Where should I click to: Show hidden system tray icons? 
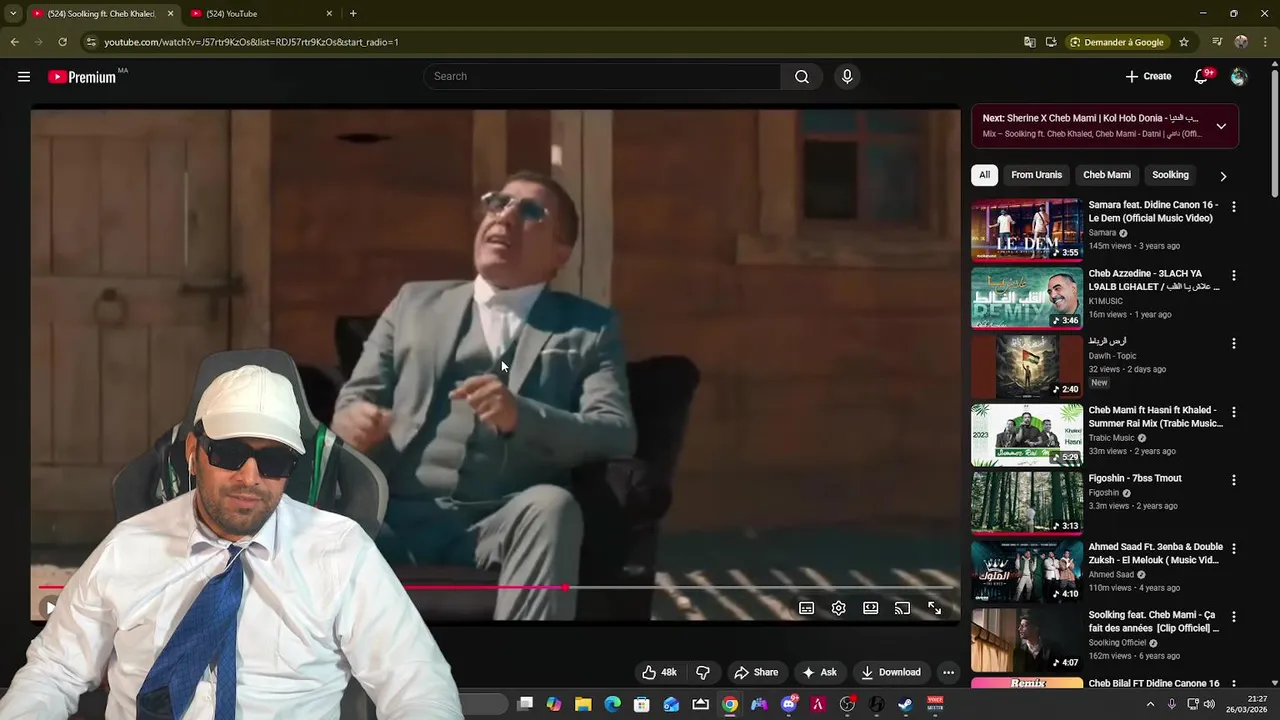coord(1150,704)
